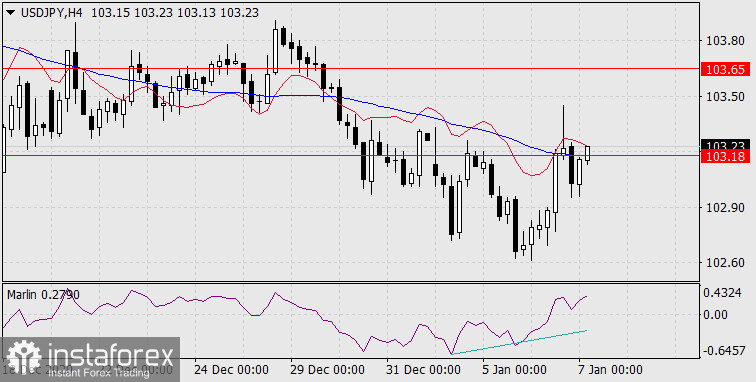Image resolution: width=756 pixels, height=382 pixels.
Task: Select the red 103.65 price level label
Action: pyautogui.click(x=725, y=69)
